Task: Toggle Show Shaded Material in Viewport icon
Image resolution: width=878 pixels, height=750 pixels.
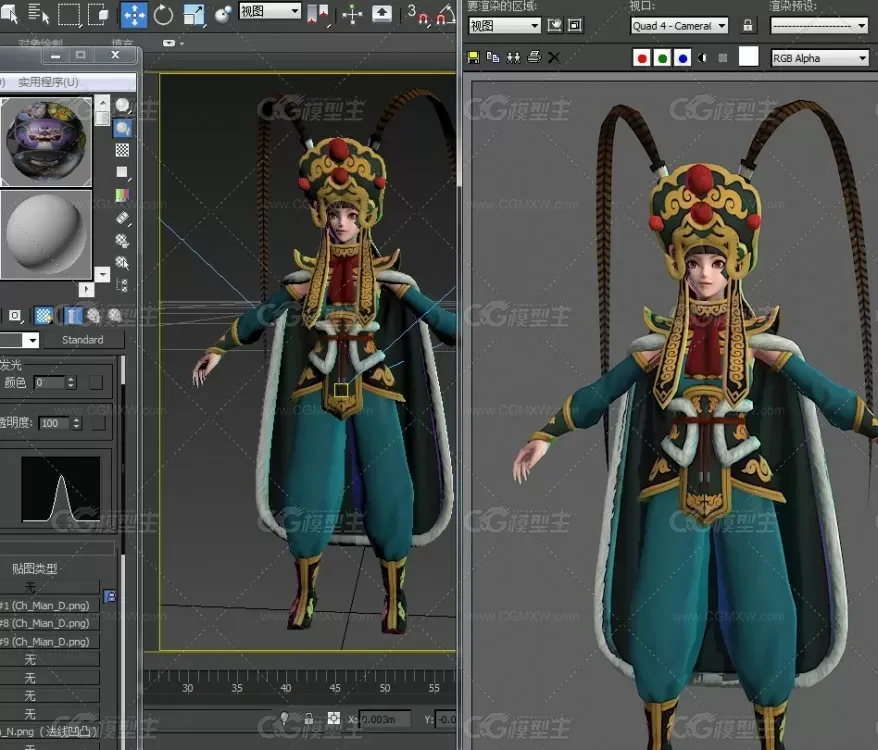Action: [x=43, y=316]
